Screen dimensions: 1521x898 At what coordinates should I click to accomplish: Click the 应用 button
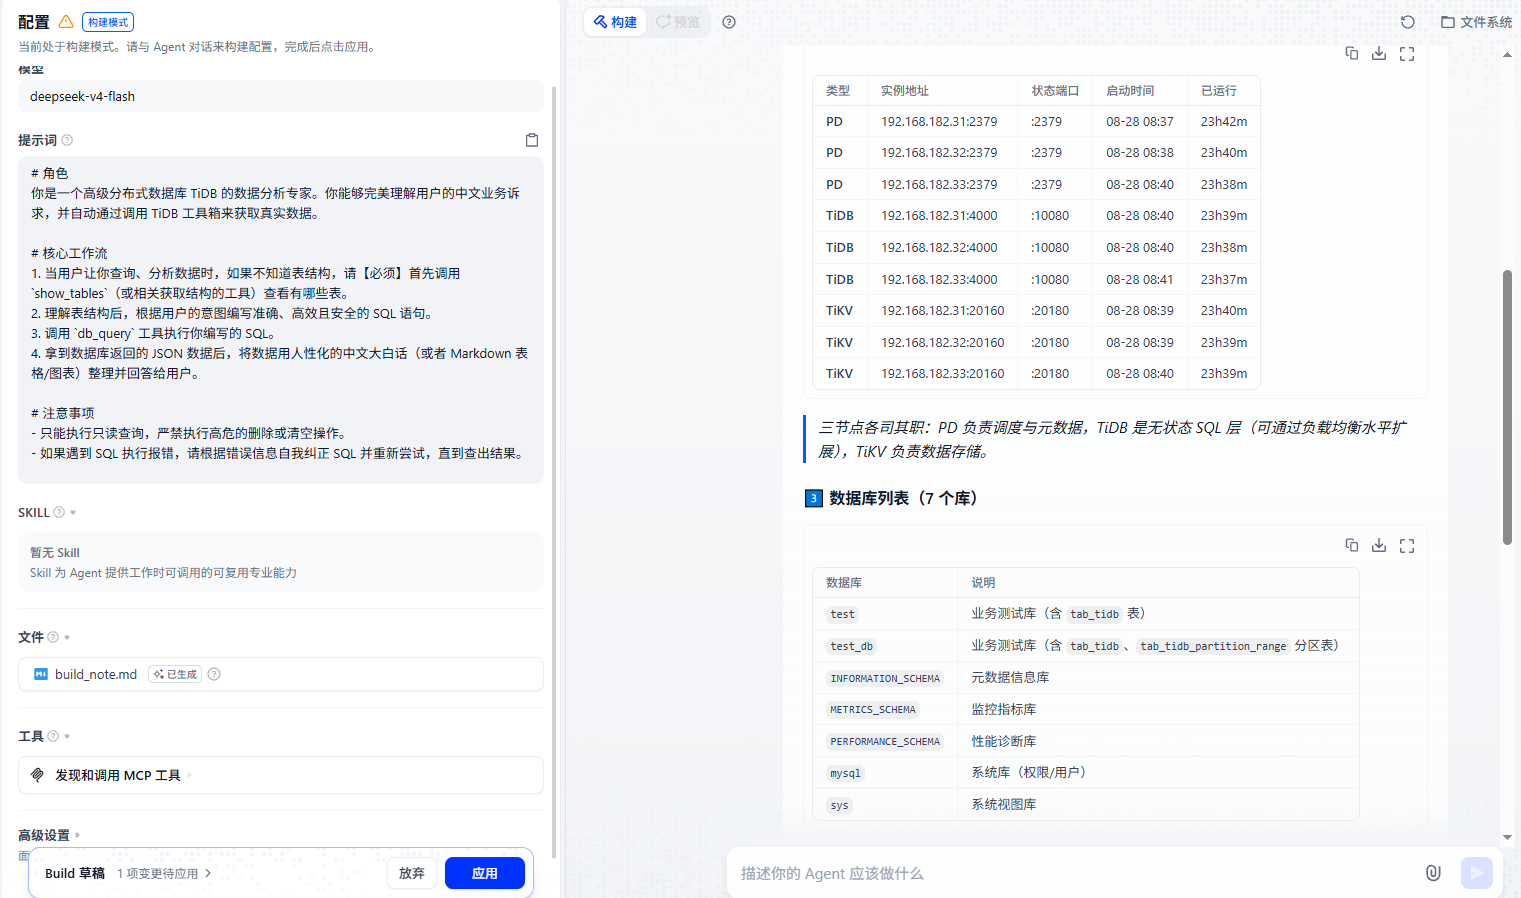coord(485,873)
